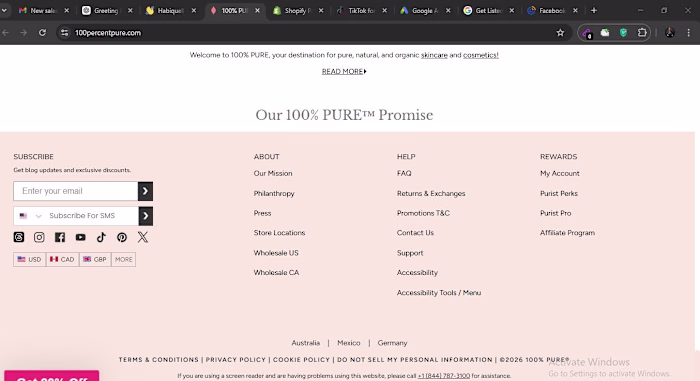Switch to the Greeting tab
This screenshot has height=381, width=700.
pos(106,10)
